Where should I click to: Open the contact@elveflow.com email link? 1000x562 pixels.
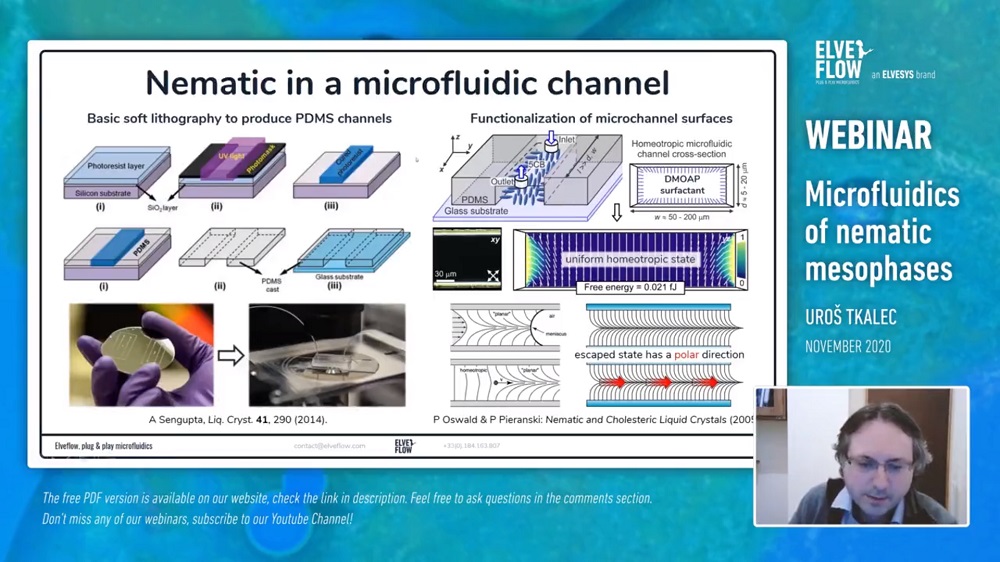click(x=329, y=446)
